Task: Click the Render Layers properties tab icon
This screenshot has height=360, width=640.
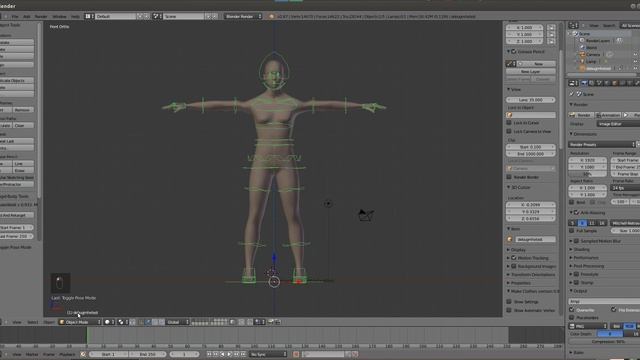Action: tap(591, 83)
